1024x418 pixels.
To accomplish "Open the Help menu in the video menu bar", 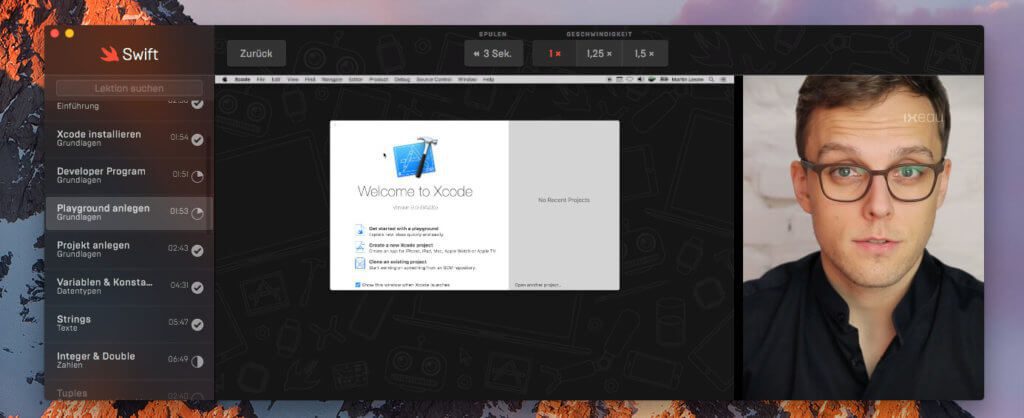I will click(x=488, y=79).
